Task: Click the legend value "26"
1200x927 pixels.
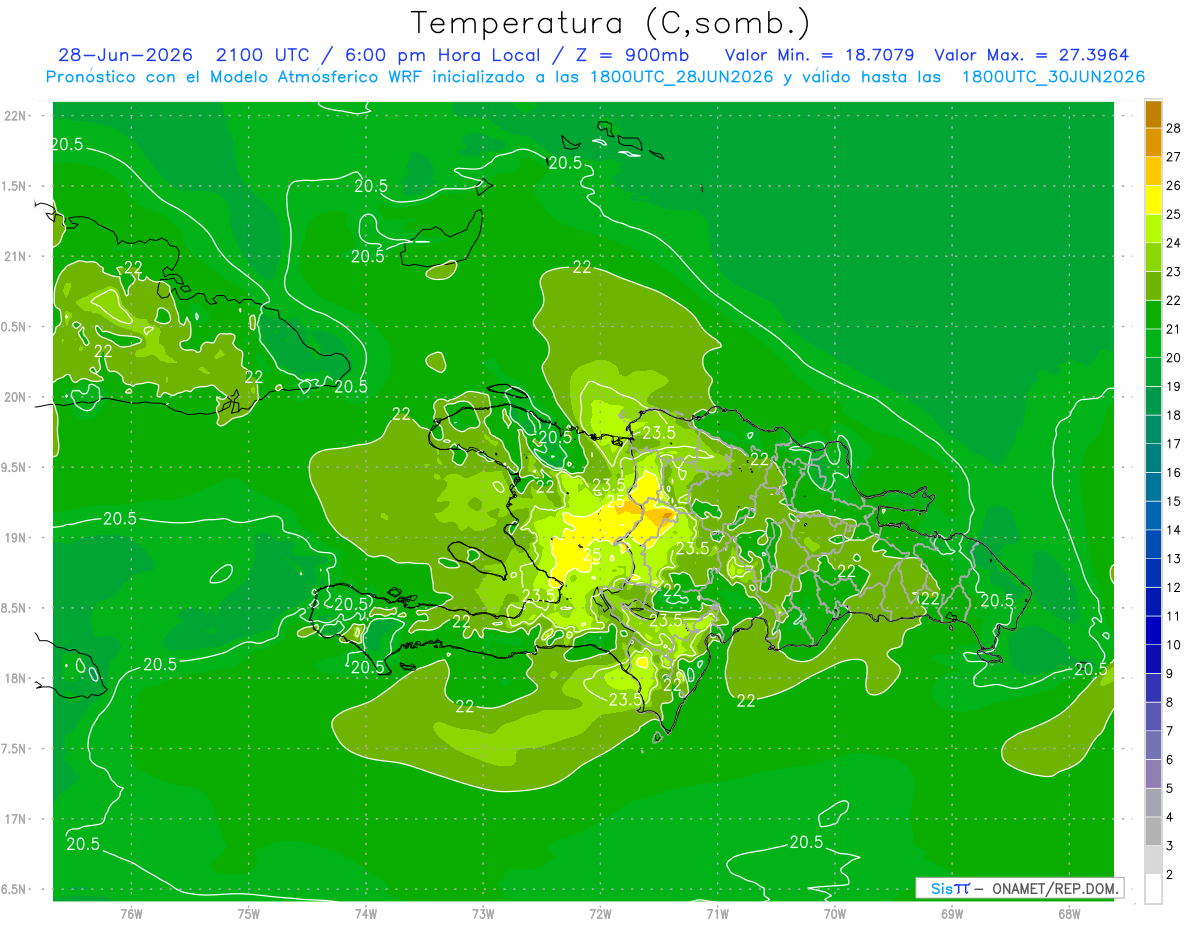Action: pyautogui.click(x=1174, y=186)
